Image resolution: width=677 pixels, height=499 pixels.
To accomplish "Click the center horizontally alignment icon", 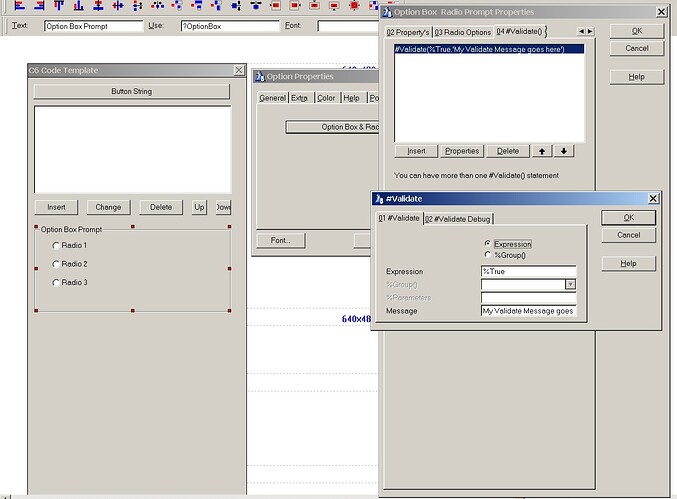I will tap(118, 5).
